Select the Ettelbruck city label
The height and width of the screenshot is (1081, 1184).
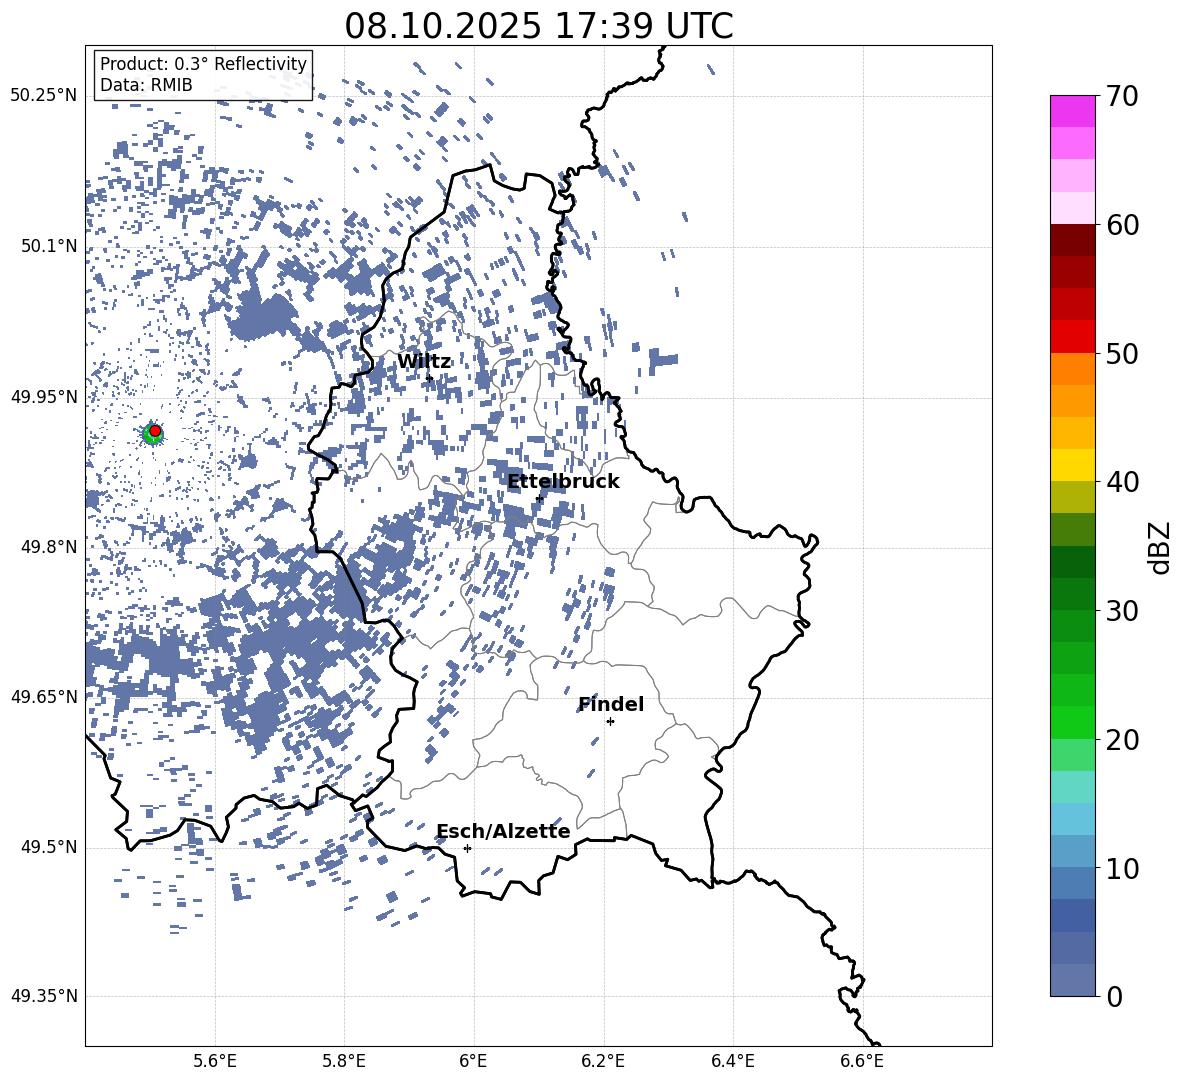(x=563, y=482)
